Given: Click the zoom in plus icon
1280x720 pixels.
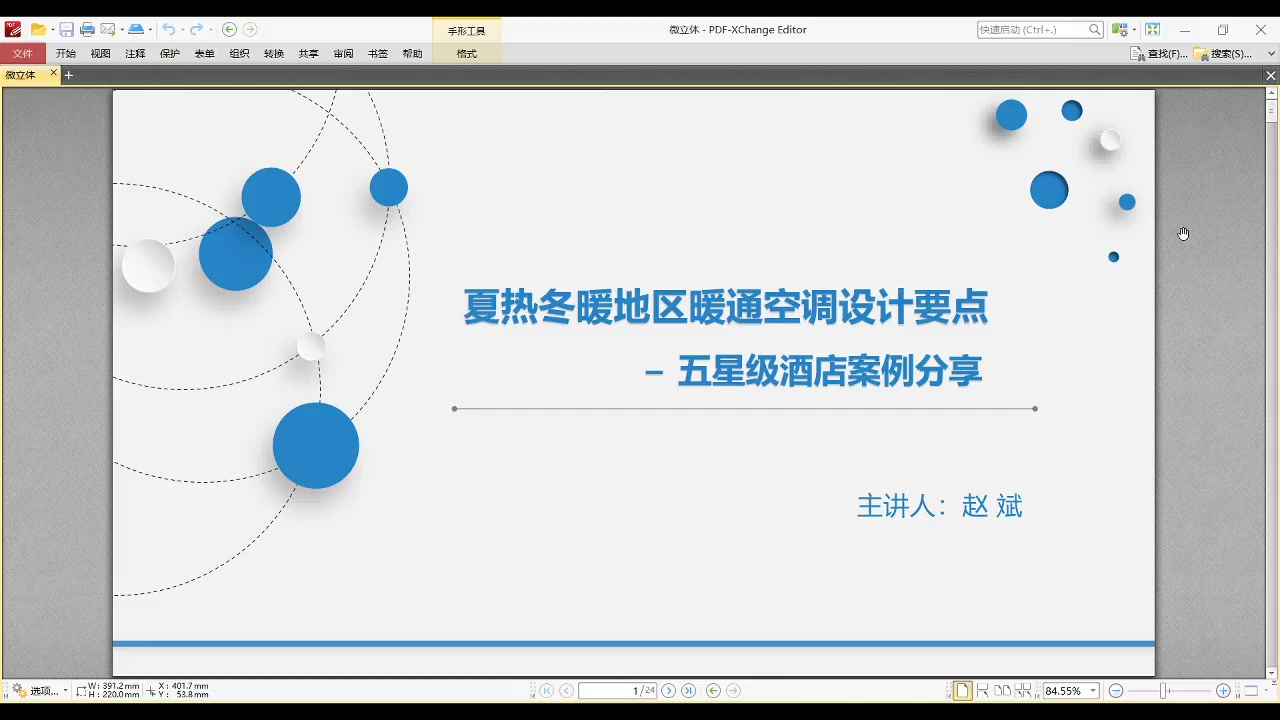Looking at the screenshot, I should click(1223, 691).
